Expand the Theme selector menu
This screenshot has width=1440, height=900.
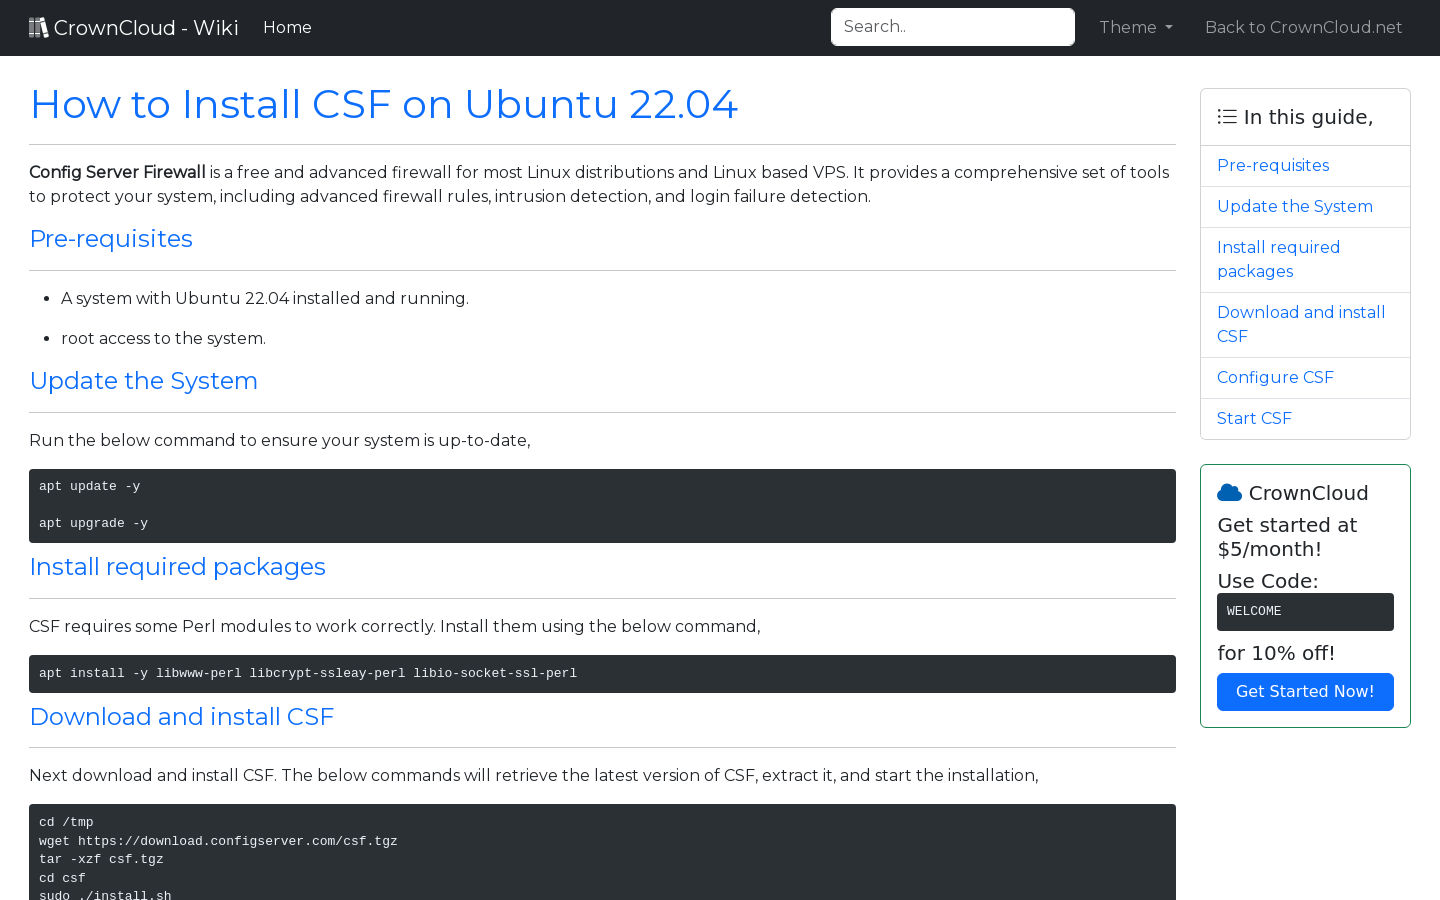[x=1135, y=27]
